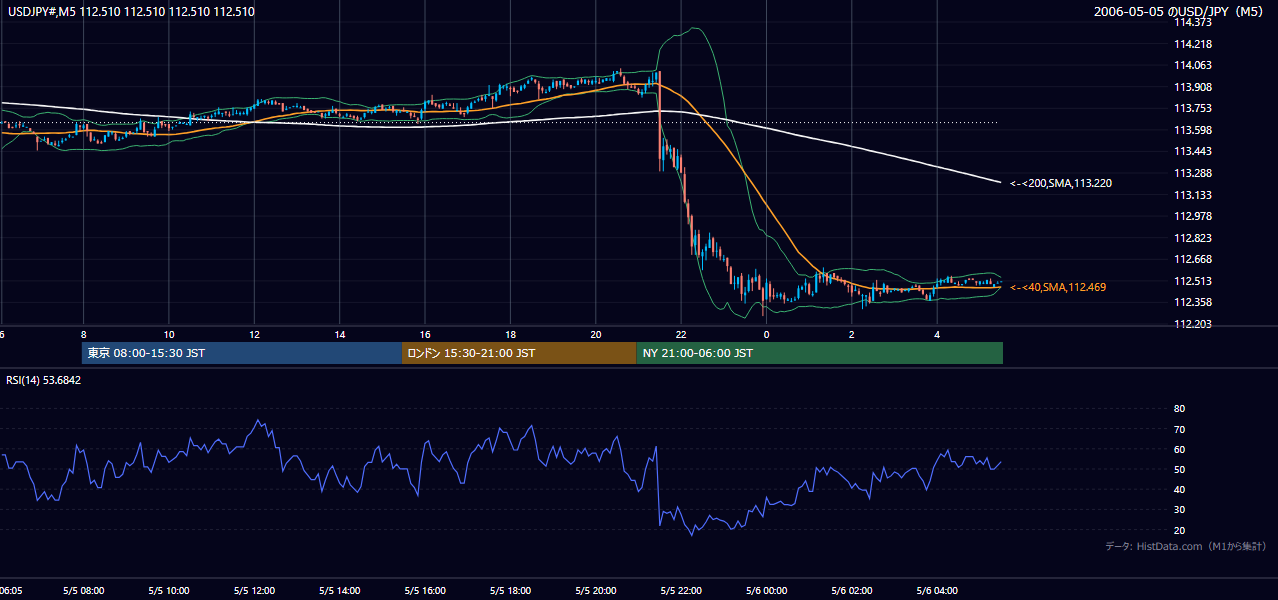1278x600 pixels.
Task: Click the RSI scale value 30
Action: (x=1179, y=510)
